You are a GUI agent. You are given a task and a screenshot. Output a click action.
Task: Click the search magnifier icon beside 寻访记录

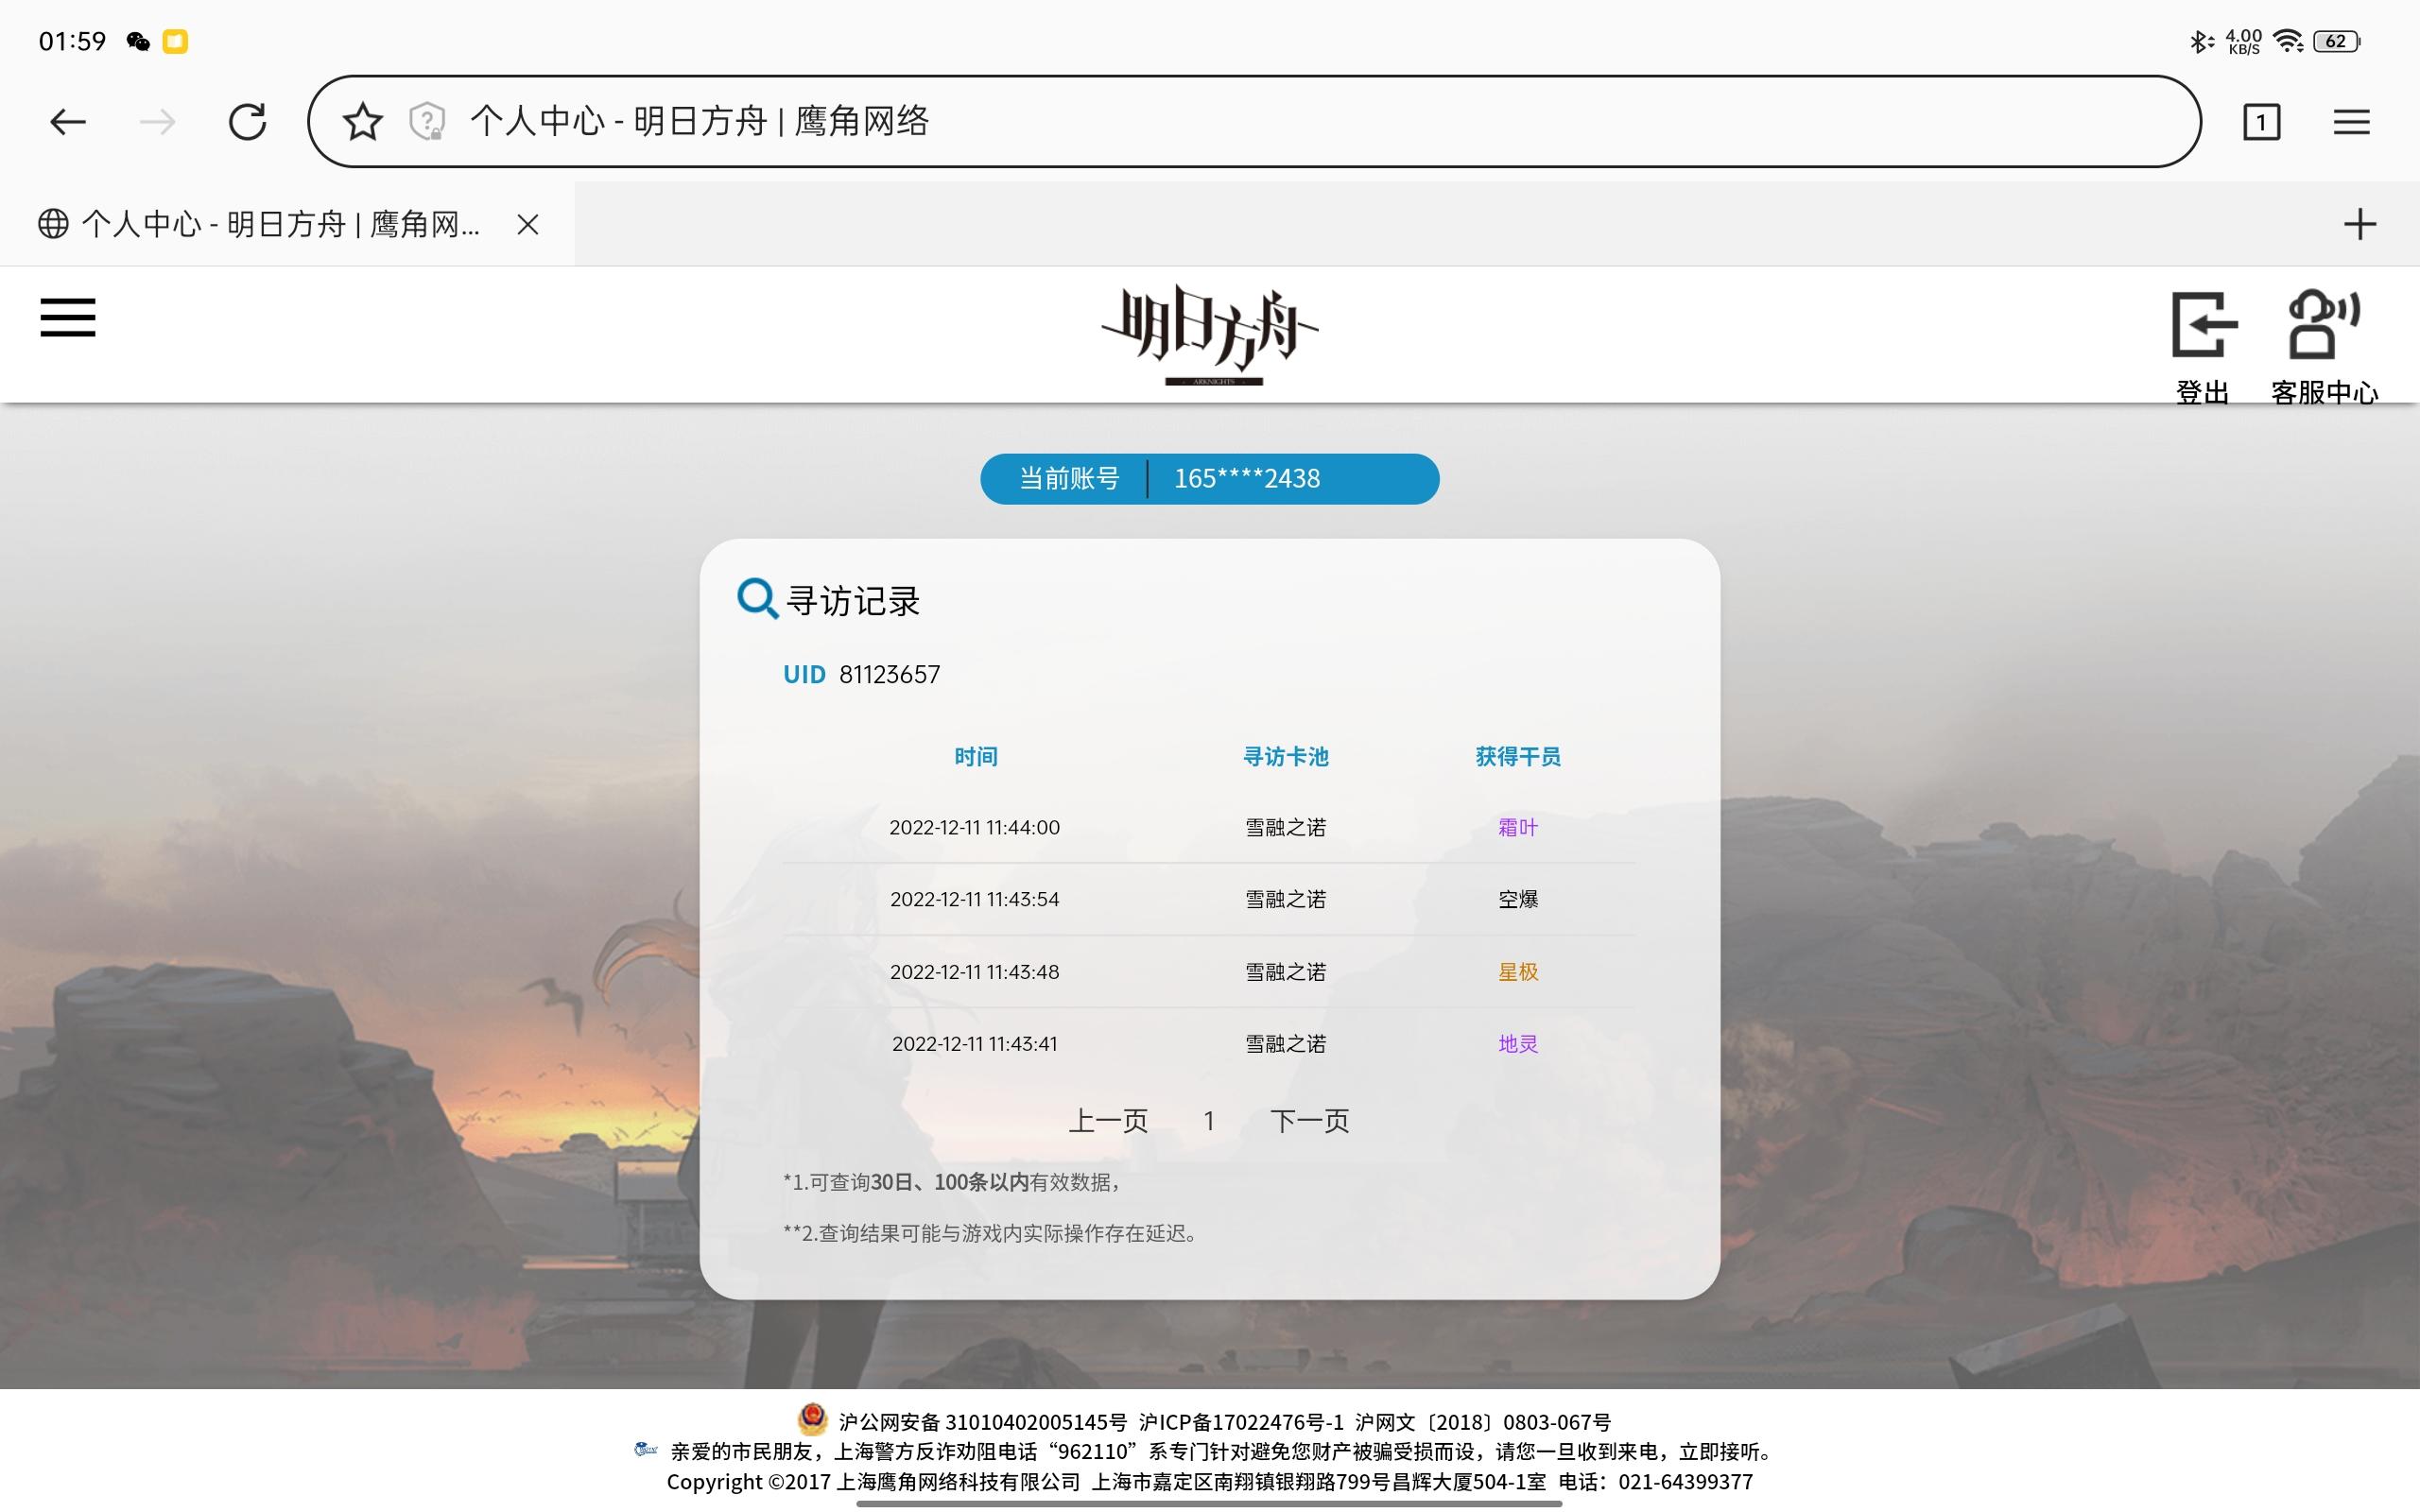coord(757,599)
